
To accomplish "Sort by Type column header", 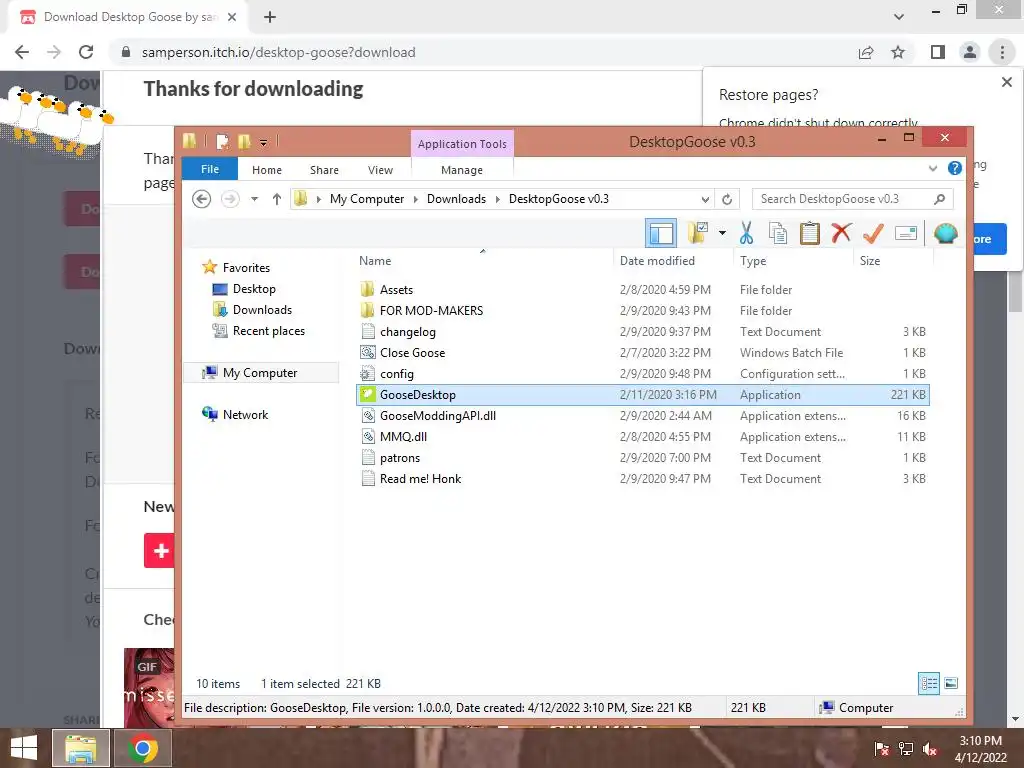I will 793,261.
